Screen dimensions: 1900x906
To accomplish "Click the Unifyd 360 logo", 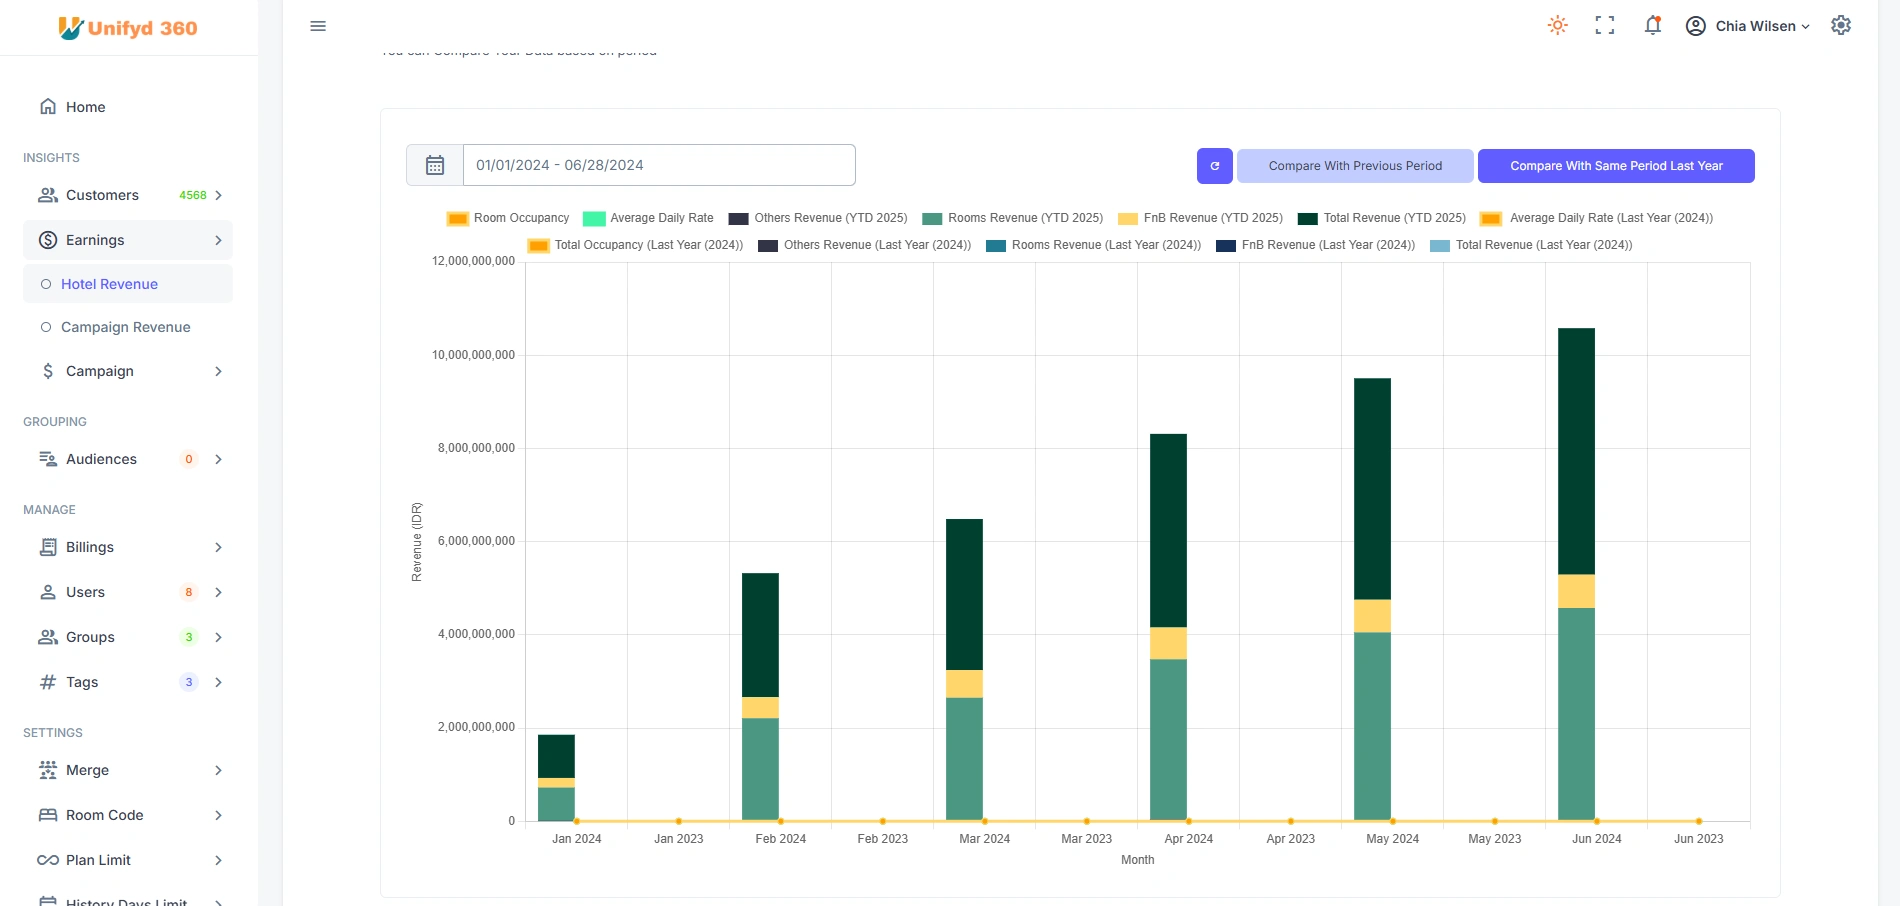I will [128, 28].
